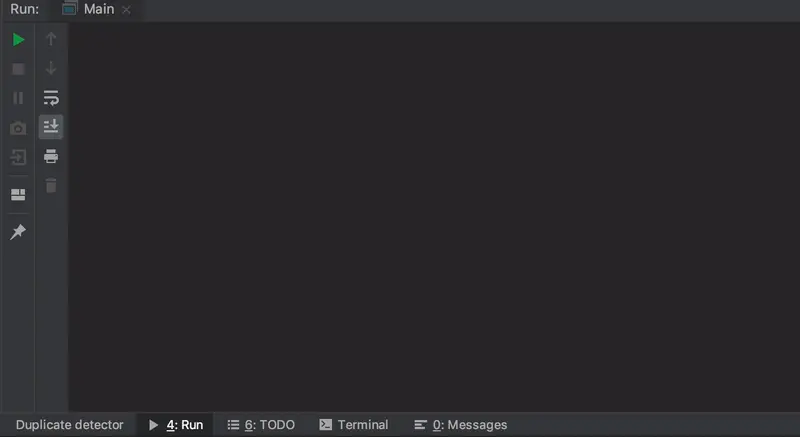The height and width of the screenshot is (437, 800).
Task: Select the Main run tab
Action: (89, 9)
